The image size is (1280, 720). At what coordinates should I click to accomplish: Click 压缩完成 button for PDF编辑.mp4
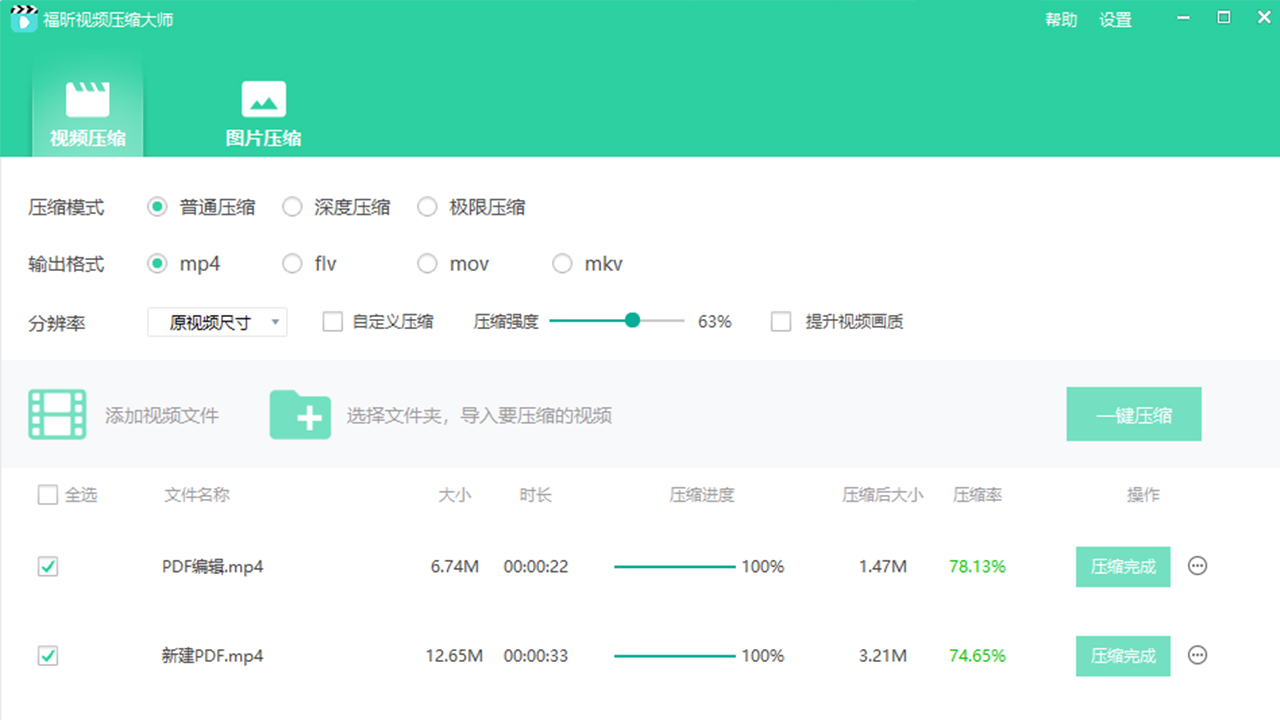click(x=1123, y=566)
